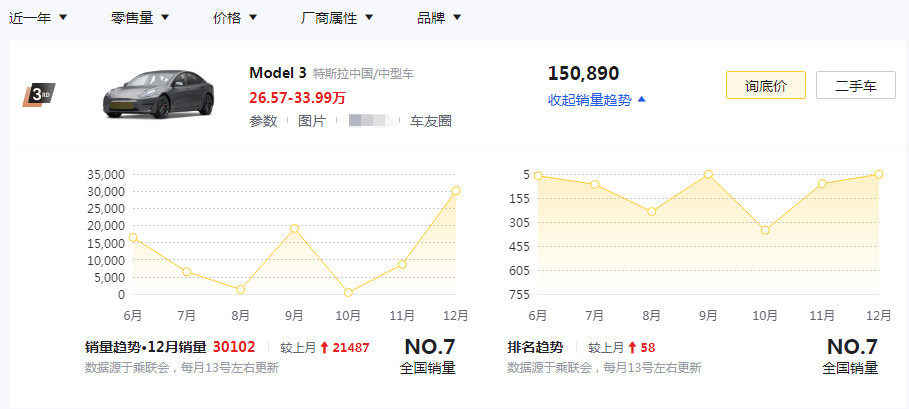Click red up arrow beside 58
This screenshot has height=409, width=909.
(x=632, y=348)
